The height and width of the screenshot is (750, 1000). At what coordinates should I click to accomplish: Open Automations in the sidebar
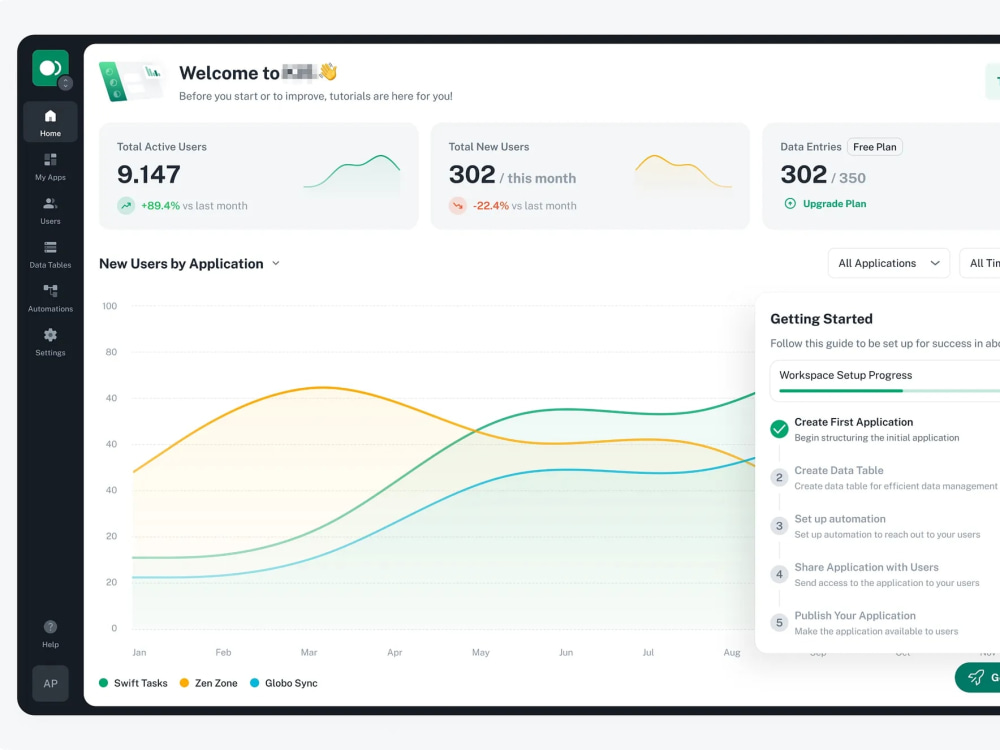[x=50, y=298]
